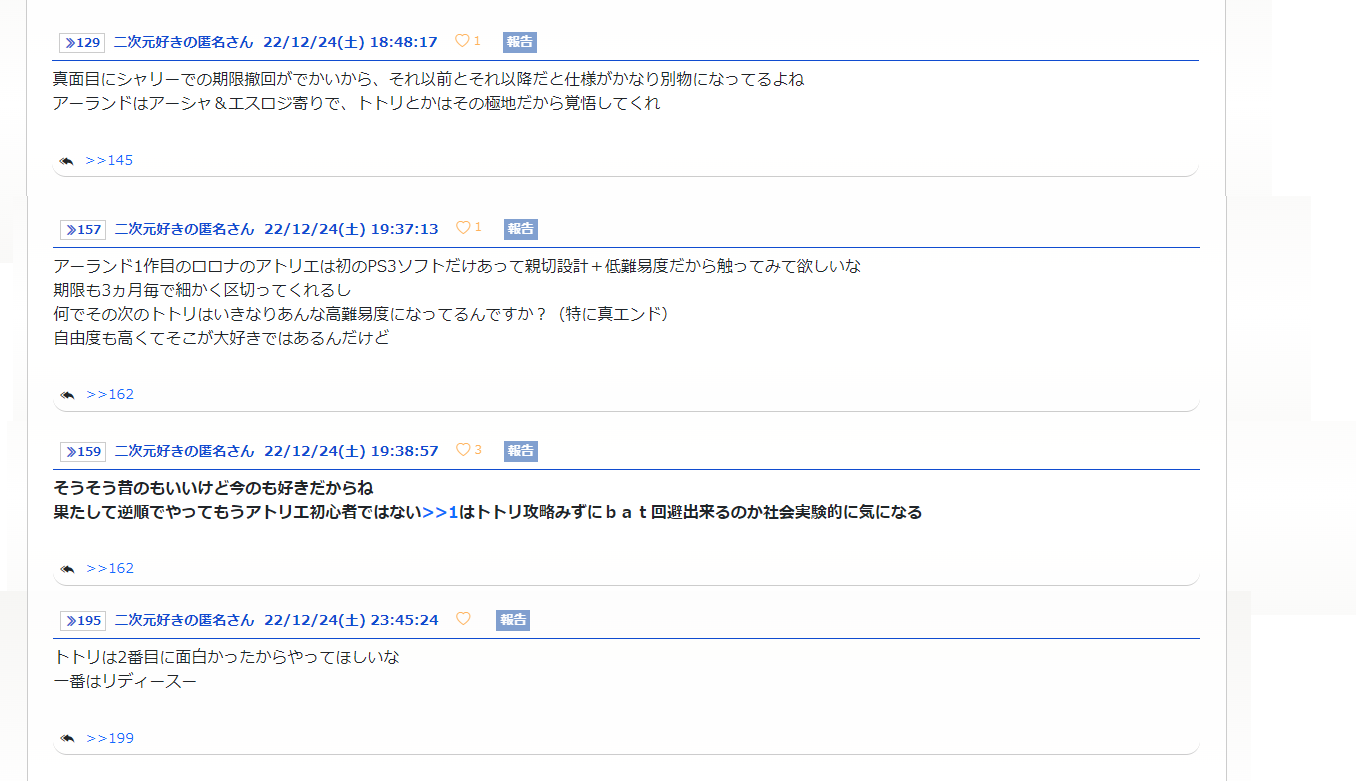
Task: Click reply arrow icon under post 157
Action: pos(67,395)
